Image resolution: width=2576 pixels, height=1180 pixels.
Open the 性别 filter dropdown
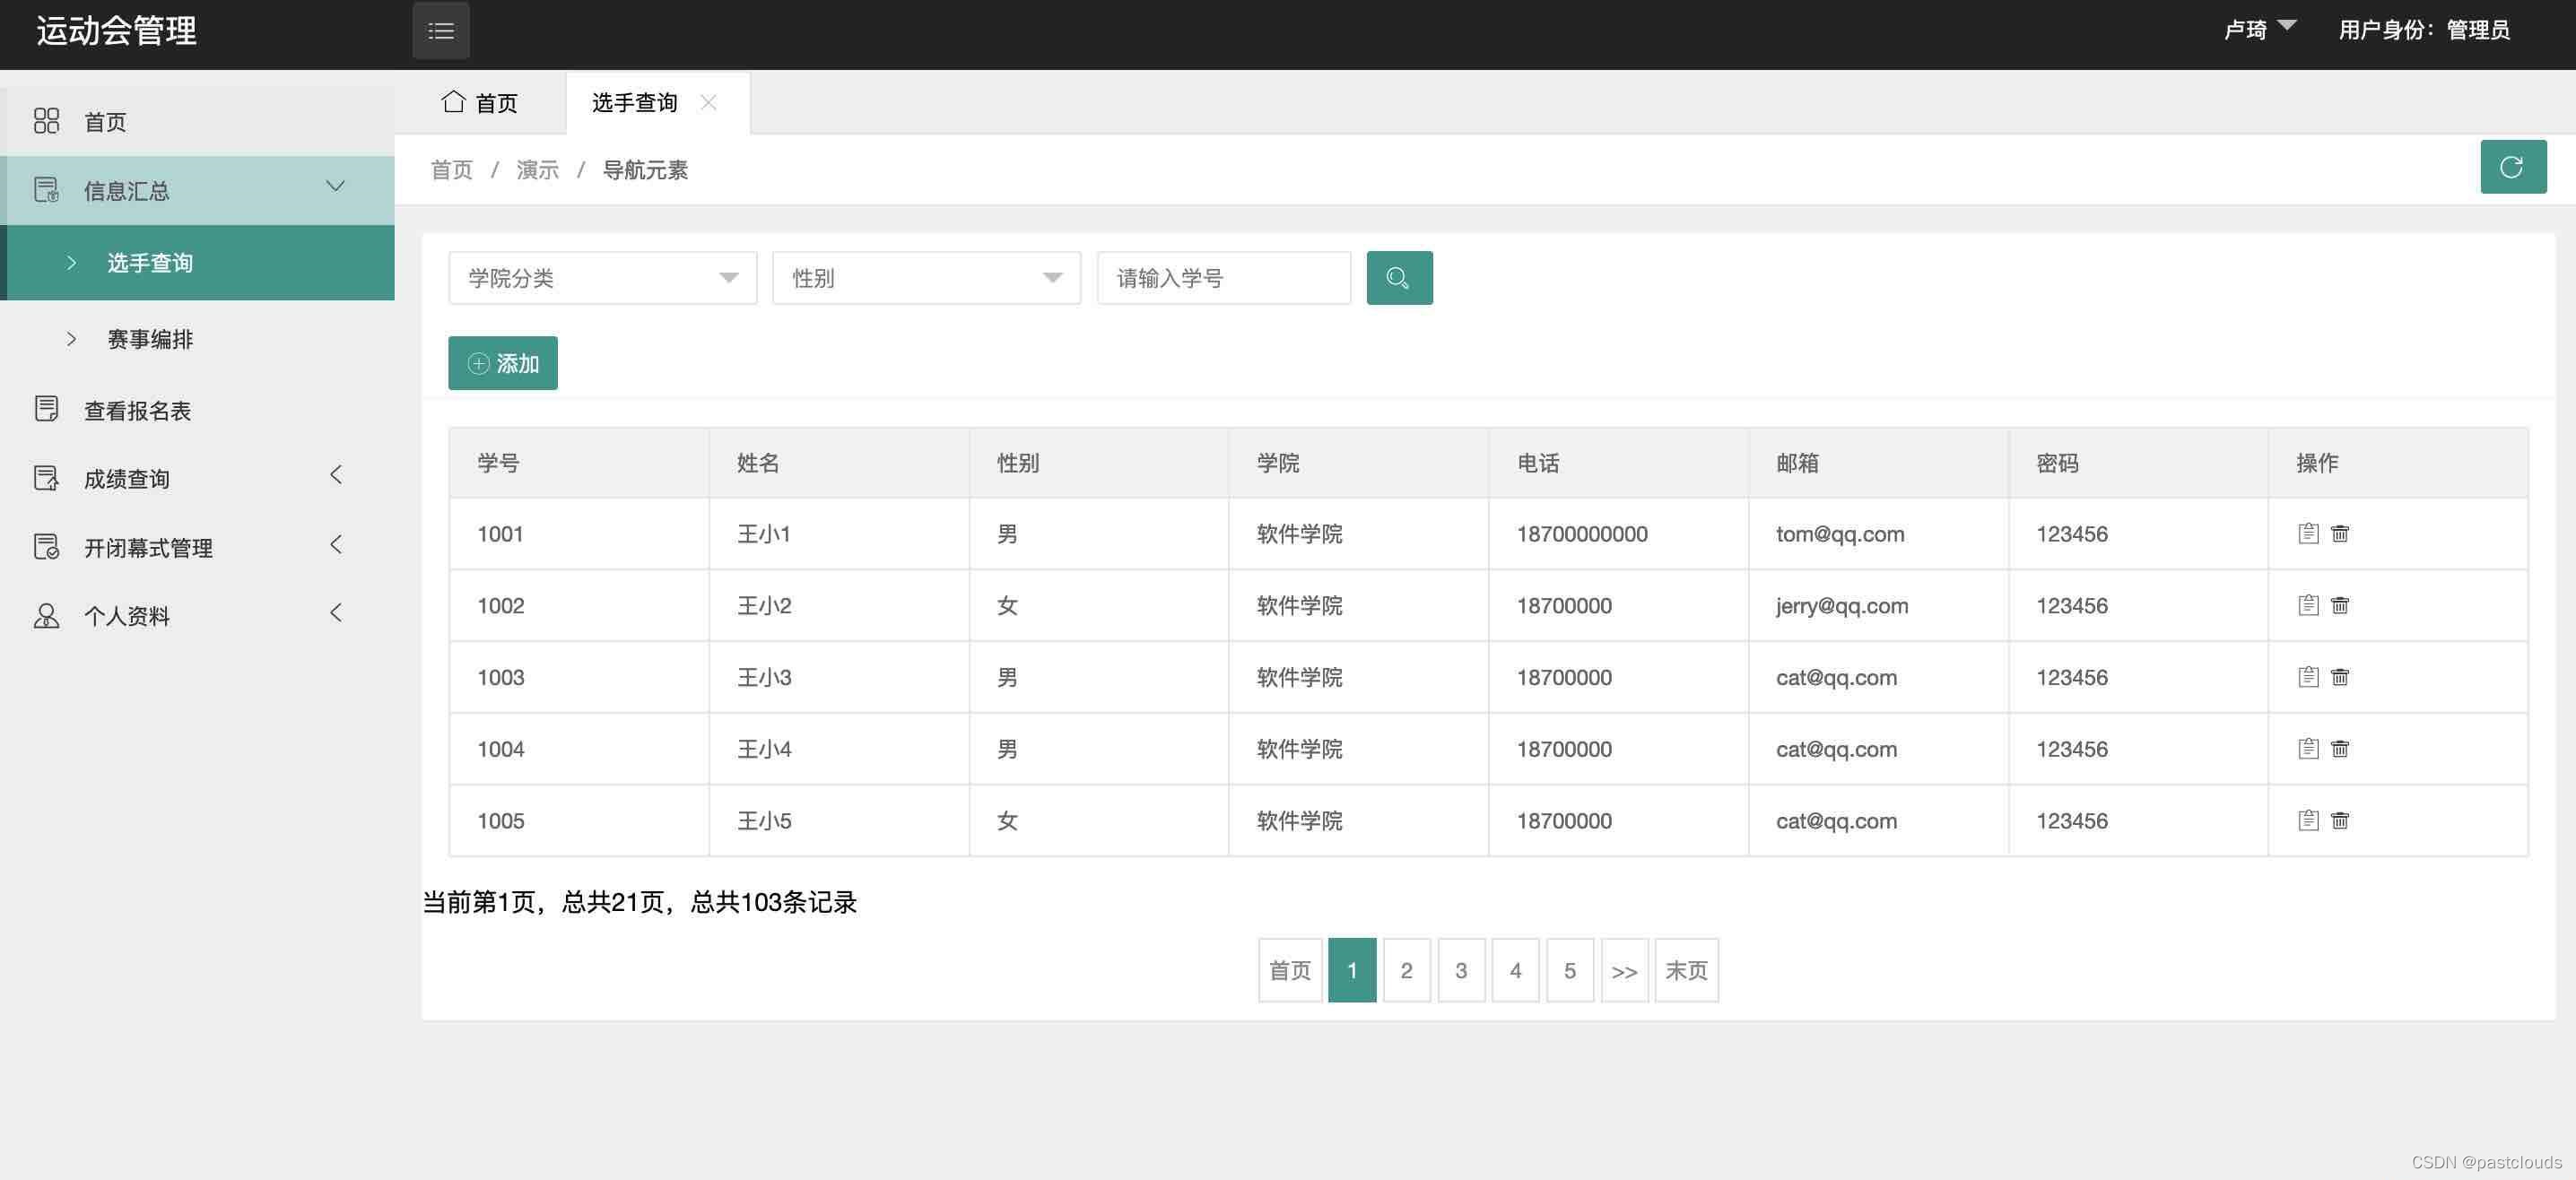point(926,278)
